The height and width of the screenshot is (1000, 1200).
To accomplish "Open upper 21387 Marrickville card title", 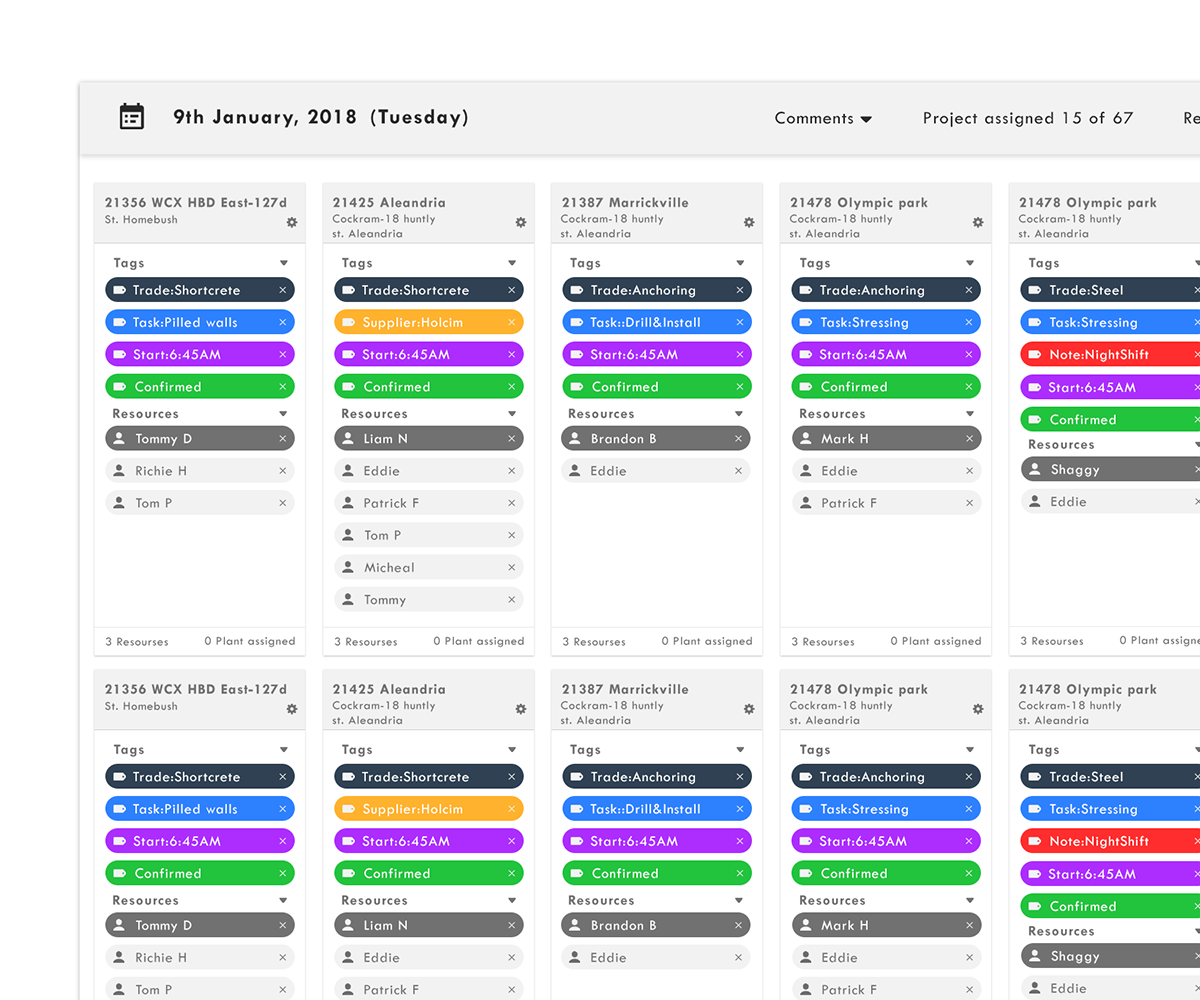I will pos(625,202).
